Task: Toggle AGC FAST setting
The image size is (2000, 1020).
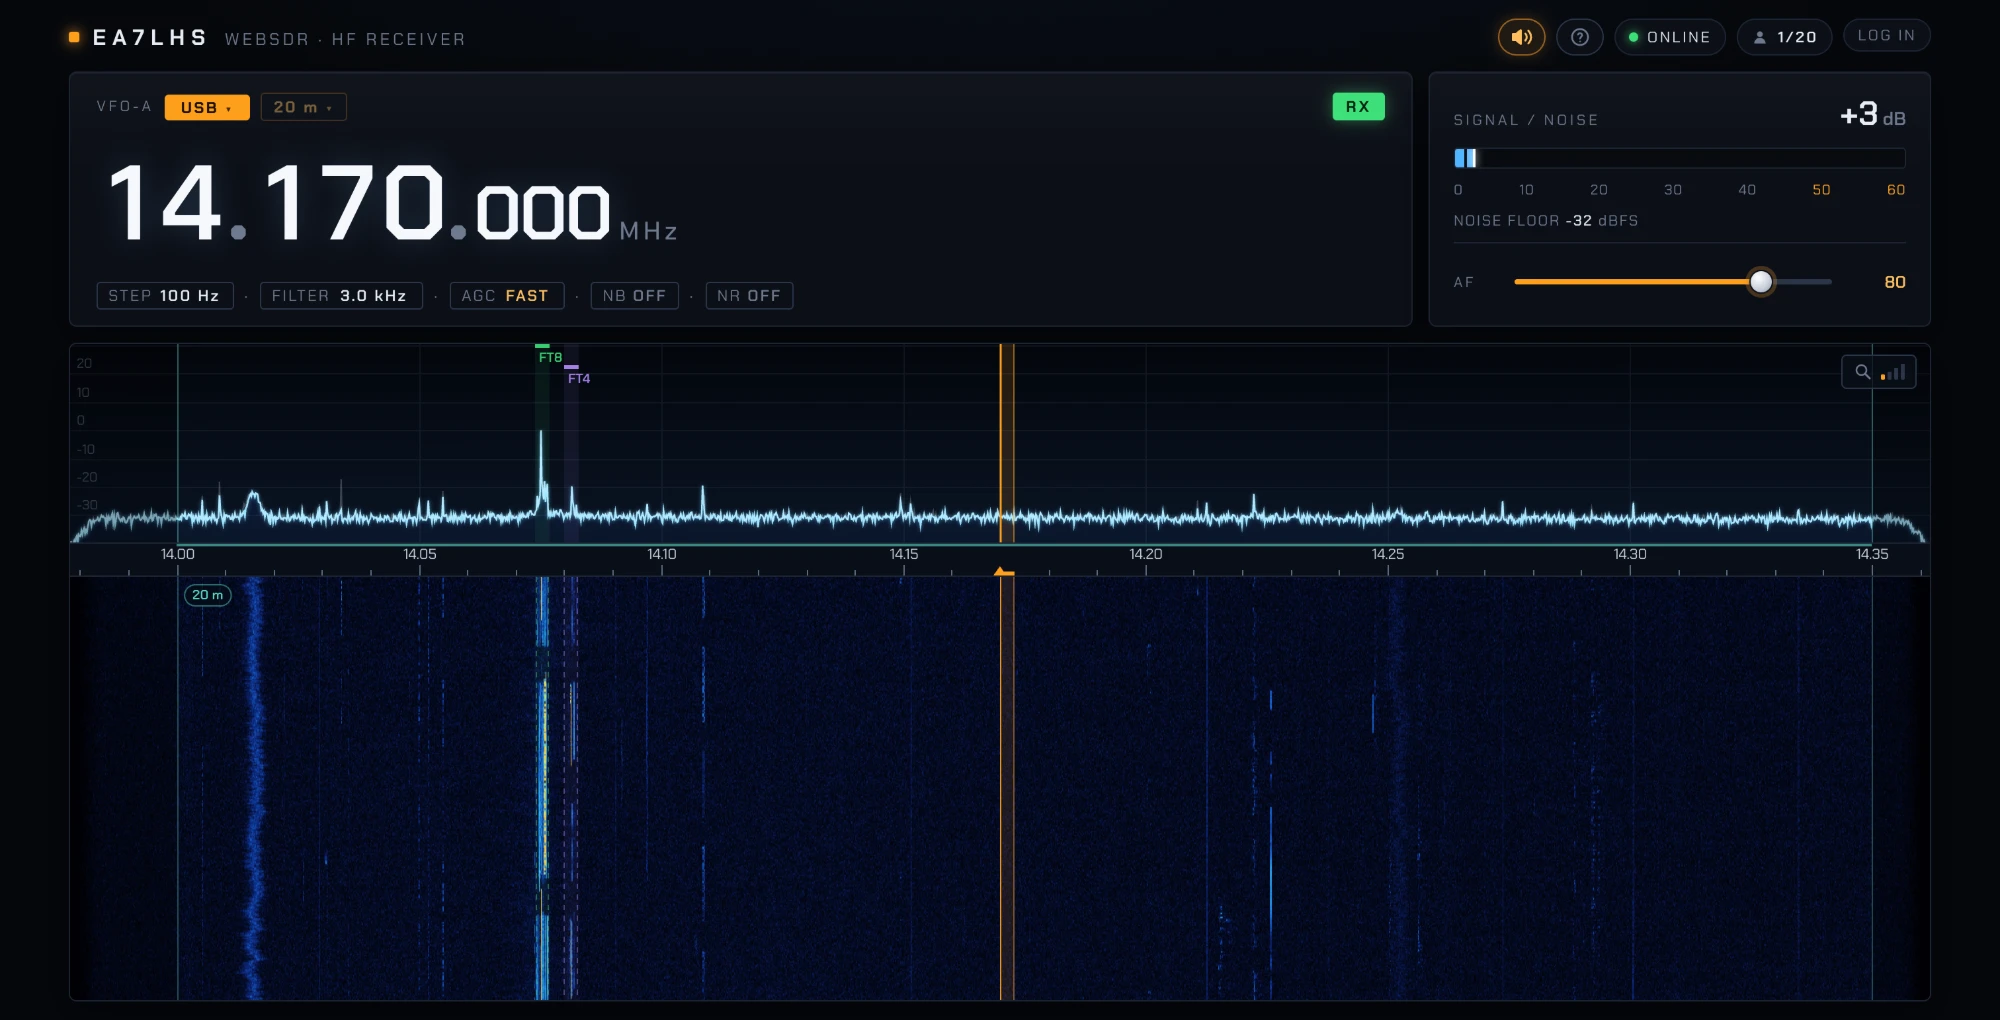Action: tap(506, 296)
